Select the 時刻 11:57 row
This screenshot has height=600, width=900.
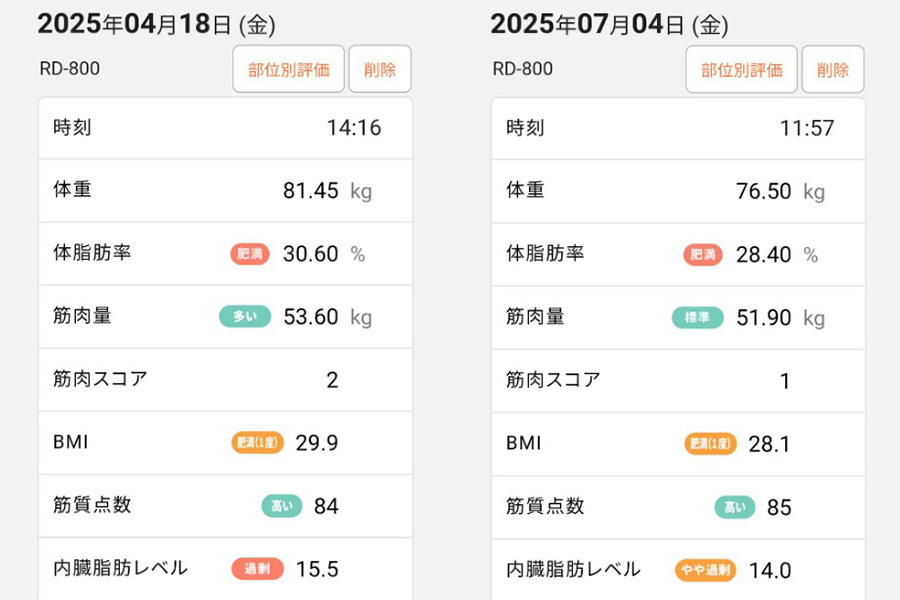(678, 128)
